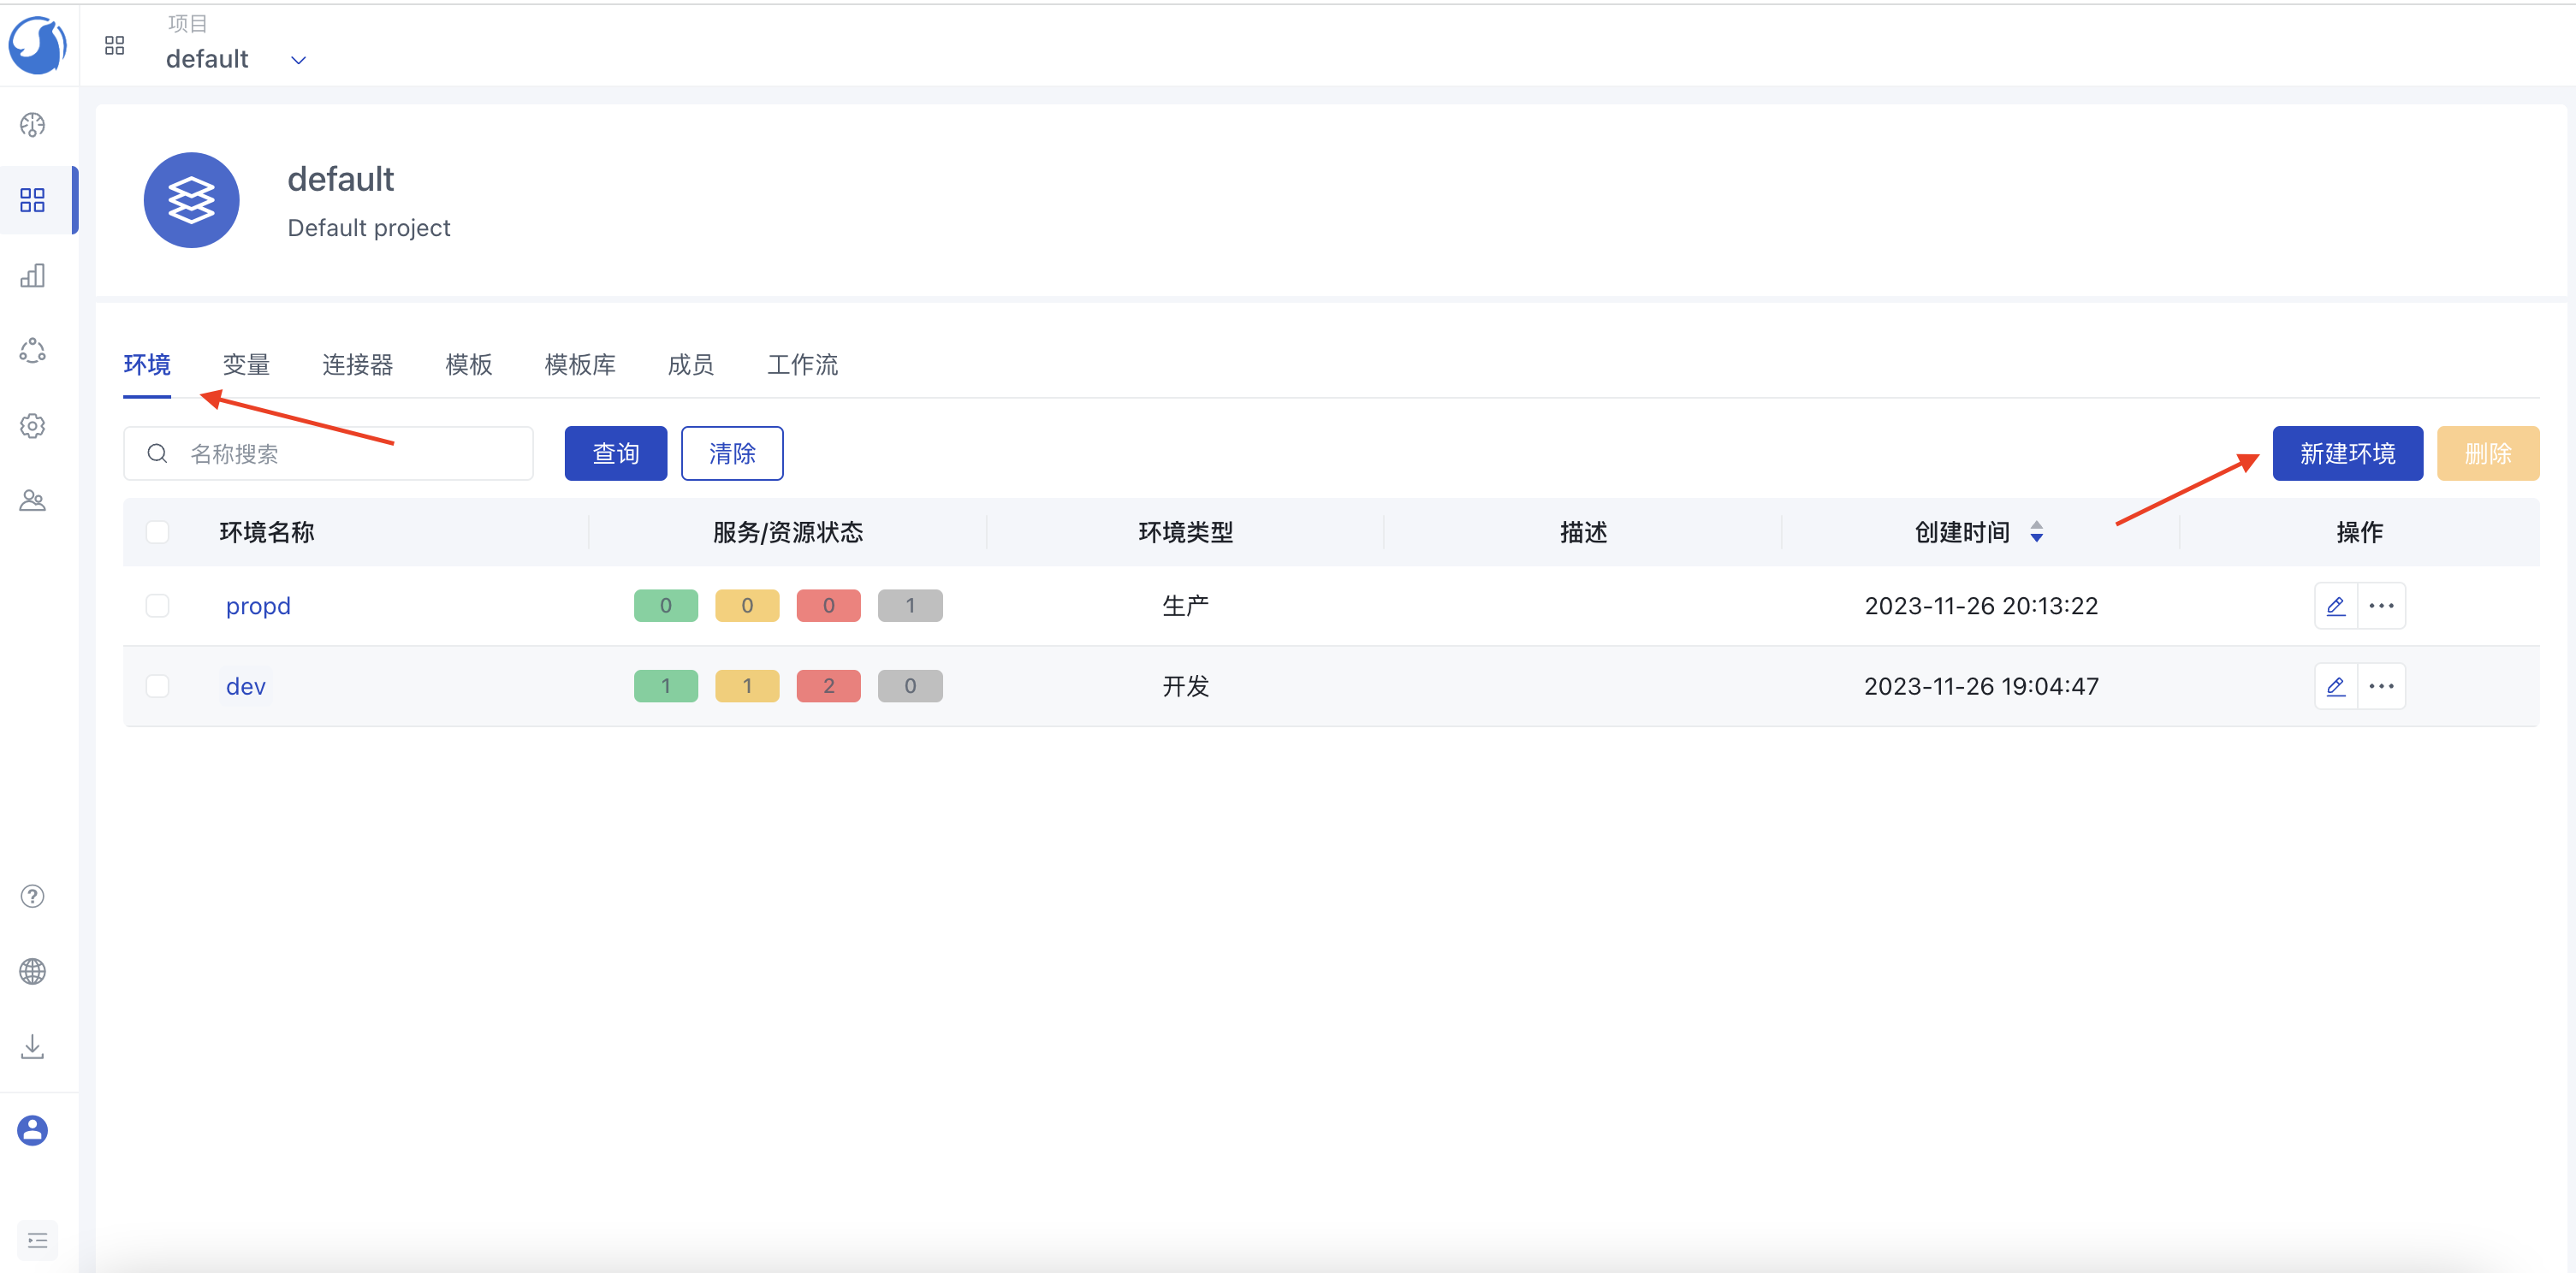Open the help question mark icon
The width and height of the screenshot is (2576, 1273).
pyautogui.click(x=33, y=896)
